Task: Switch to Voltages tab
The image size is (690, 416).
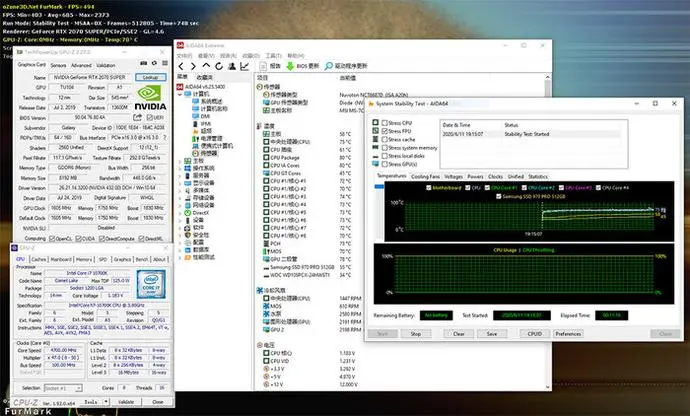Action: (453, 177)
